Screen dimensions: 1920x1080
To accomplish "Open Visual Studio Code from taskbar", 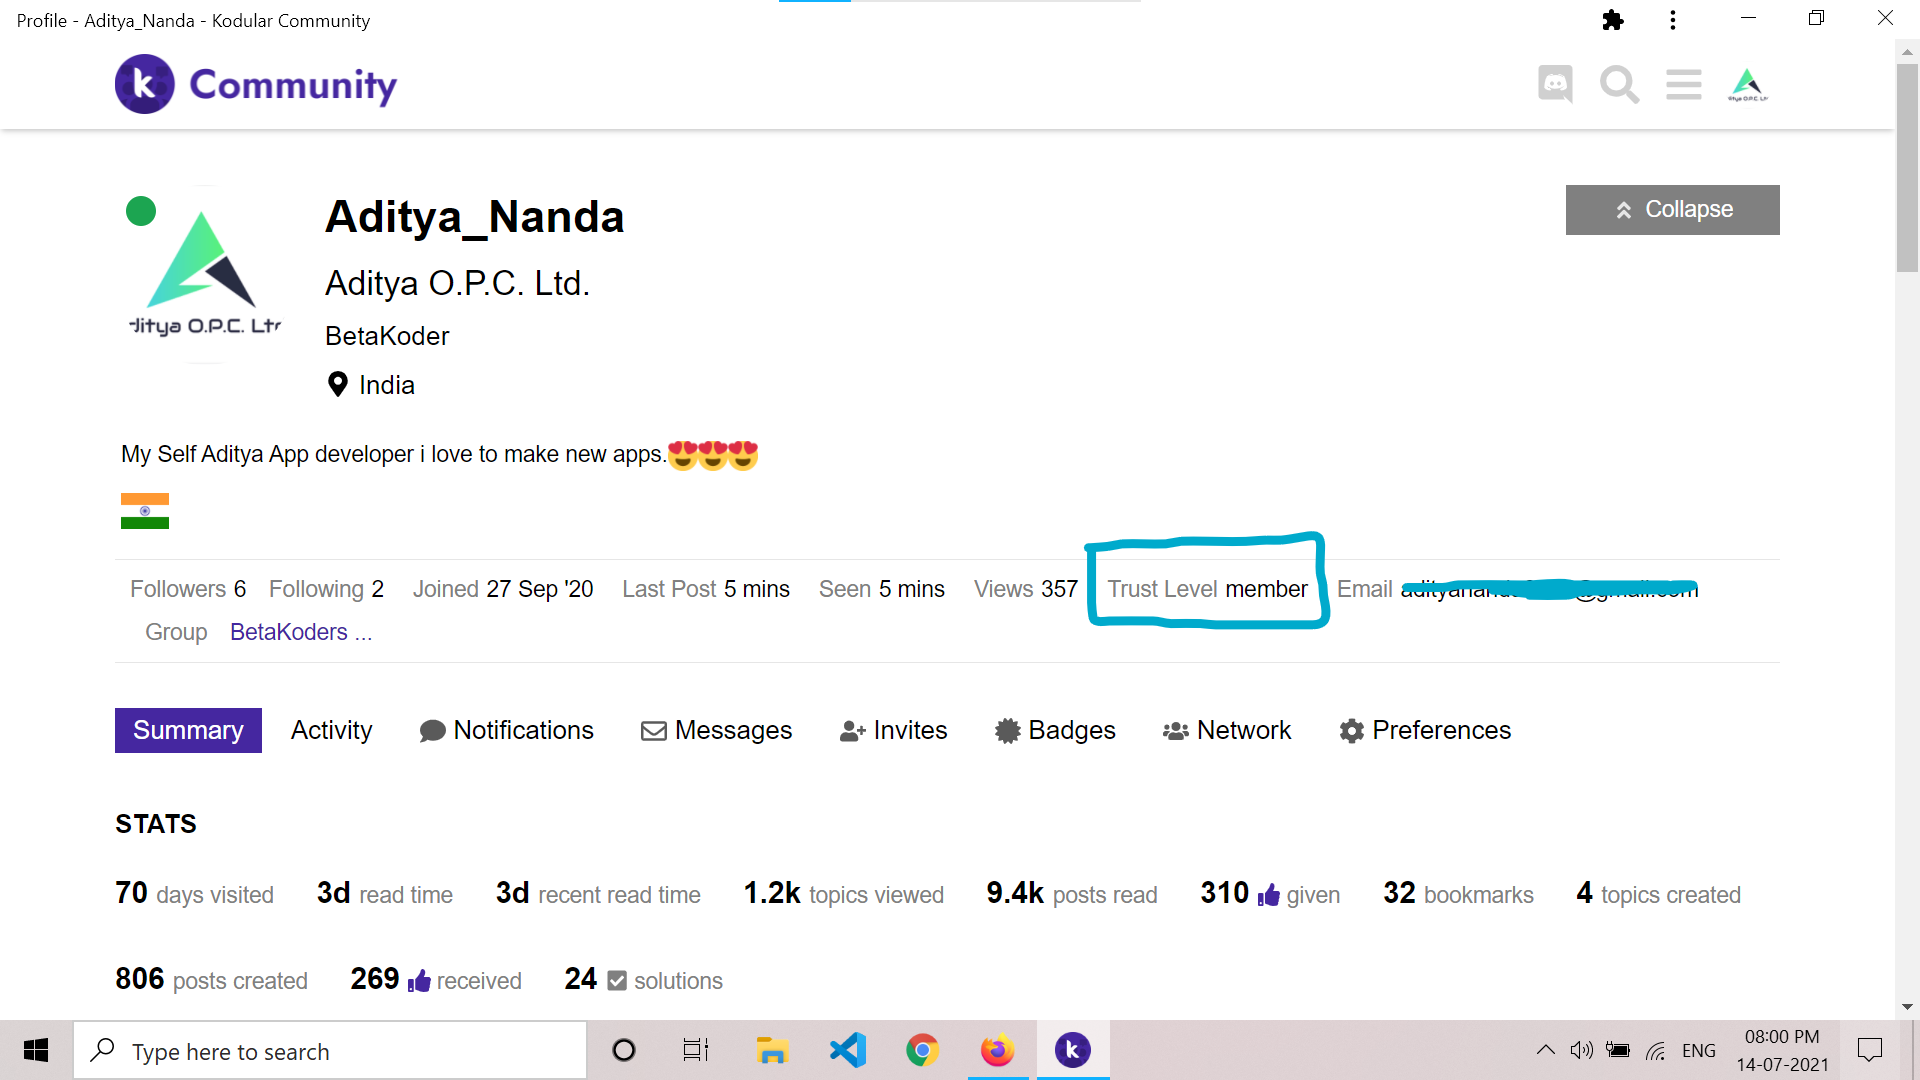I will pos(848,1050).
